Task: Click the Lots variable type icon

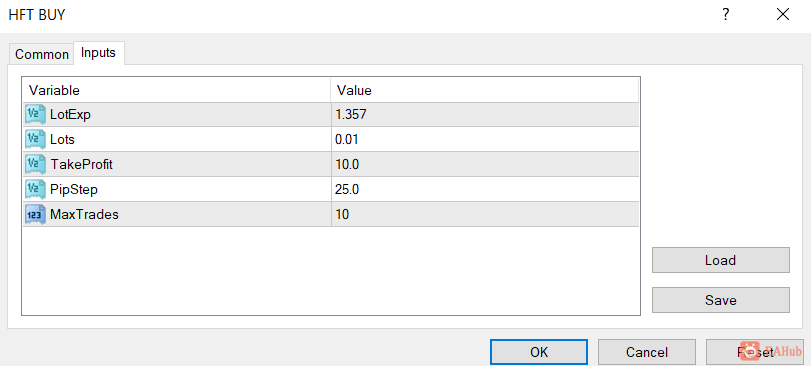Action: coord(35,140)
